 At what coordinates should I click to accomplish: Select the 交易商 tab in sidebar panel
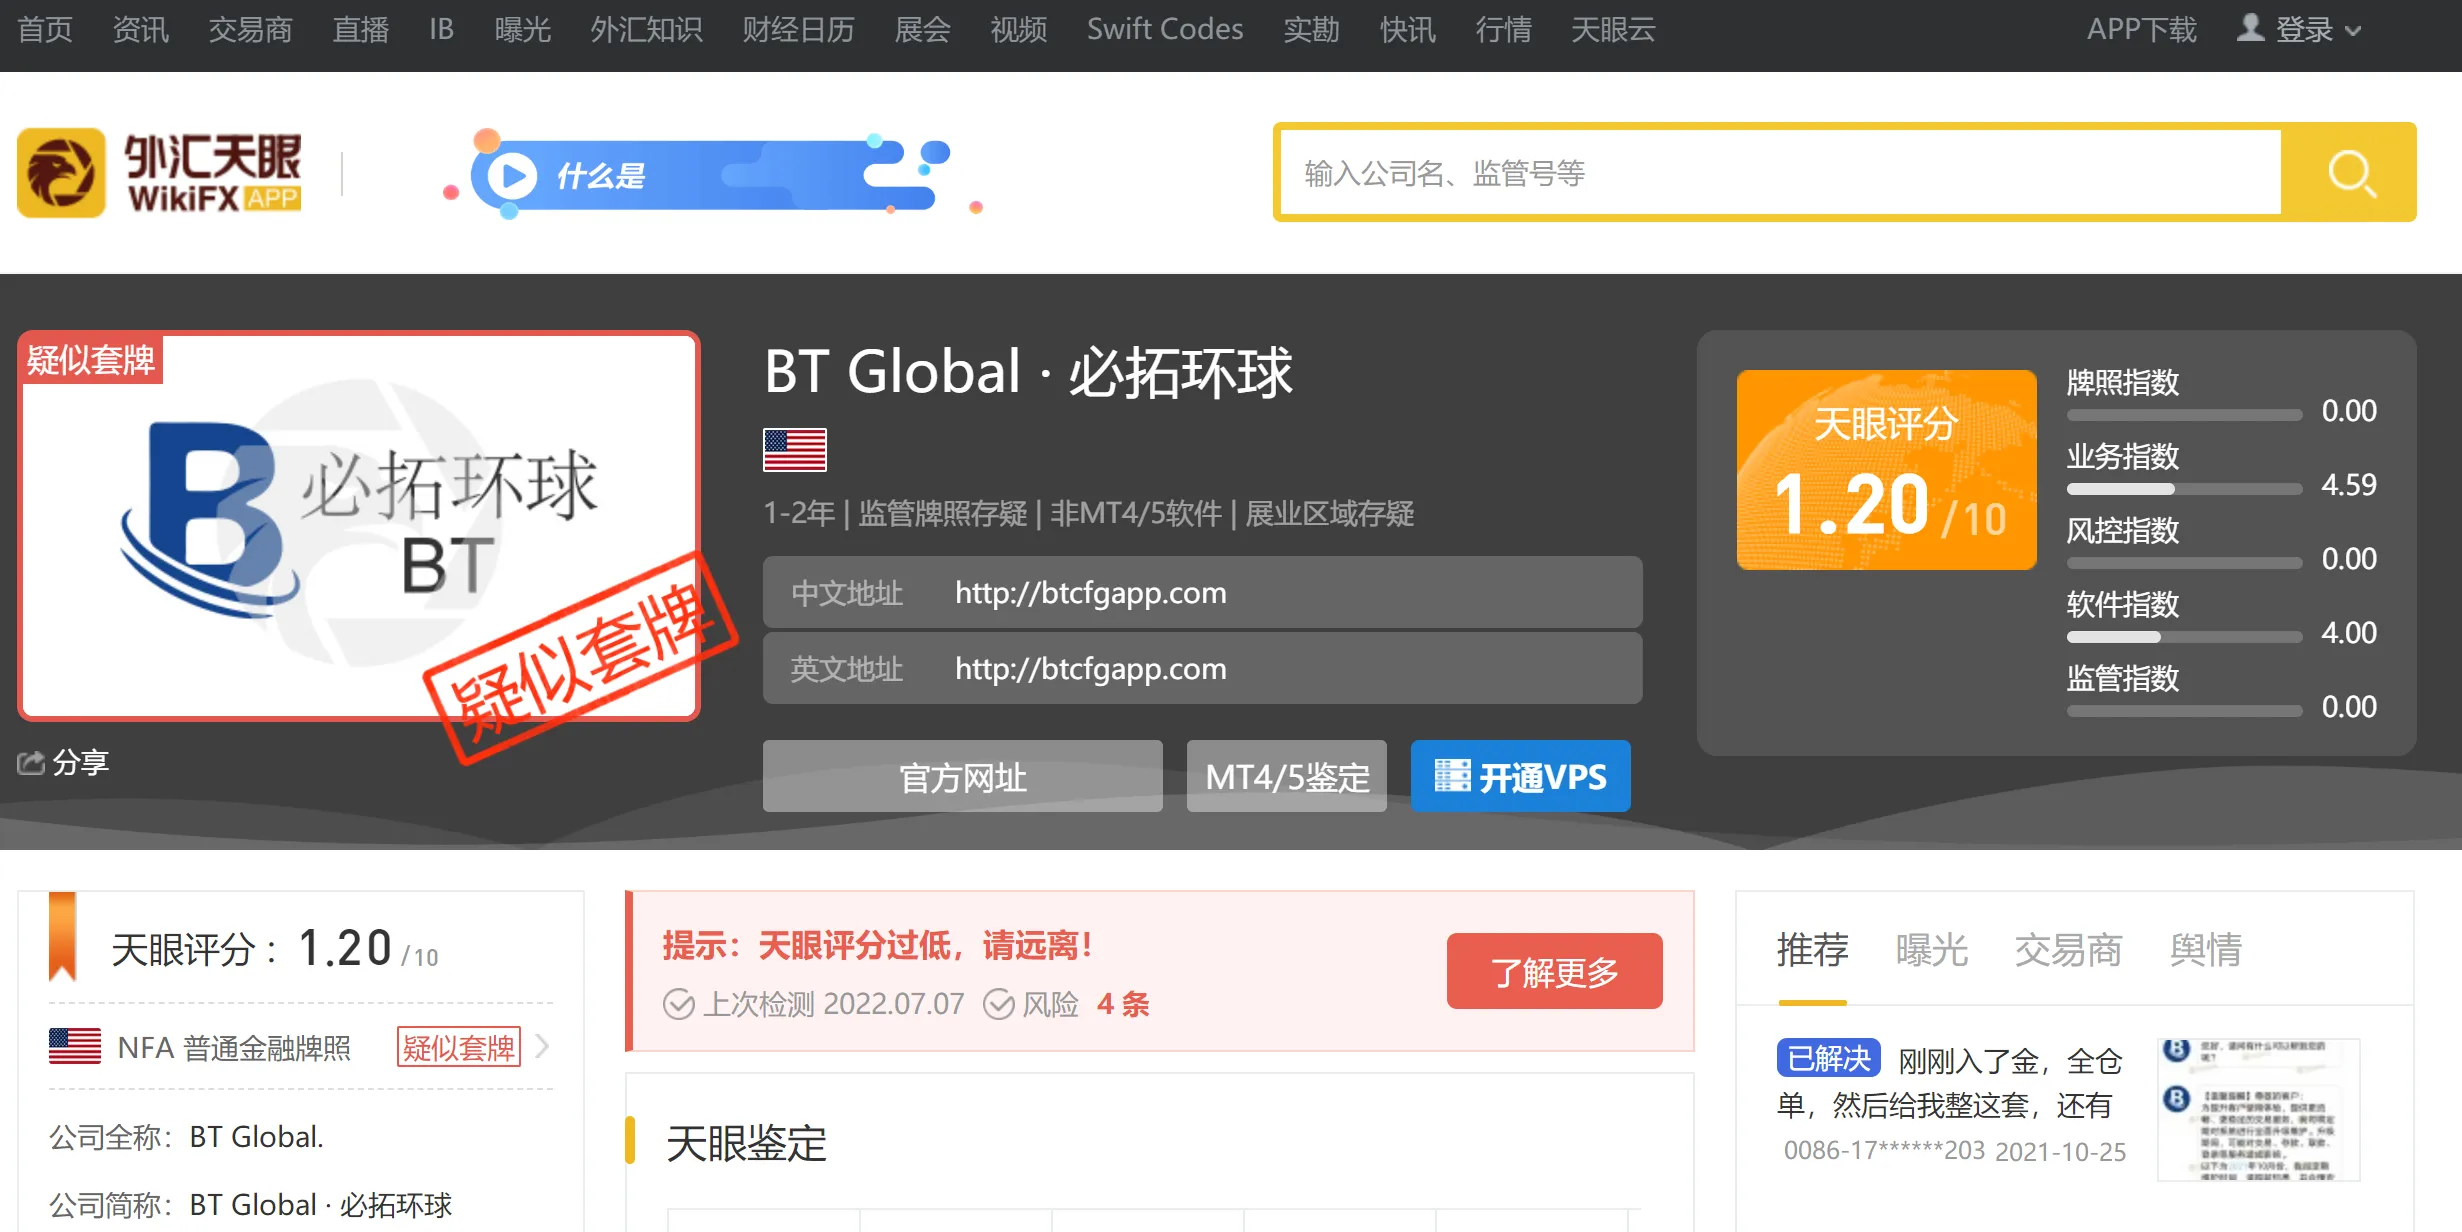(2068, 950)
